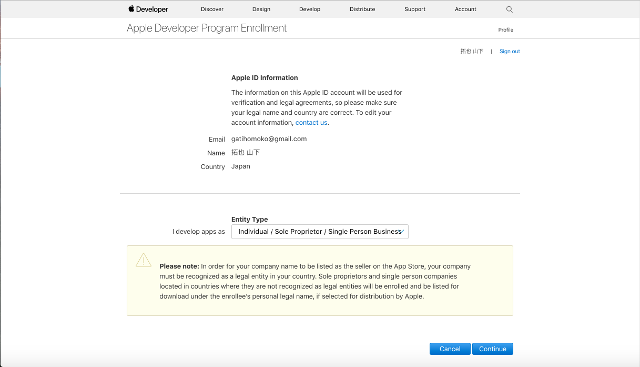Viewport: 640px width, 367px height.
Task: Select the email gatihomoko@gmail.com text
Action: 269,139
